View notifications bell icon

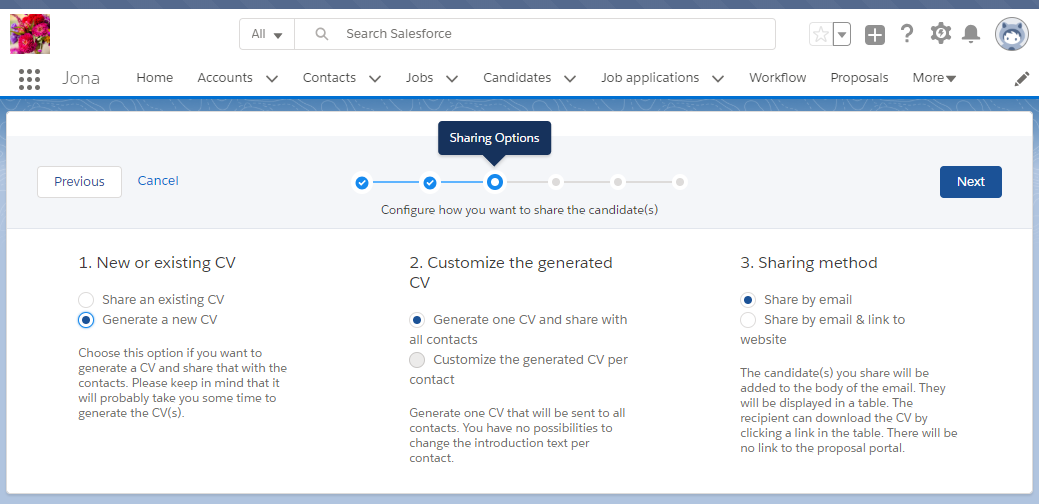tap(971, 34)
